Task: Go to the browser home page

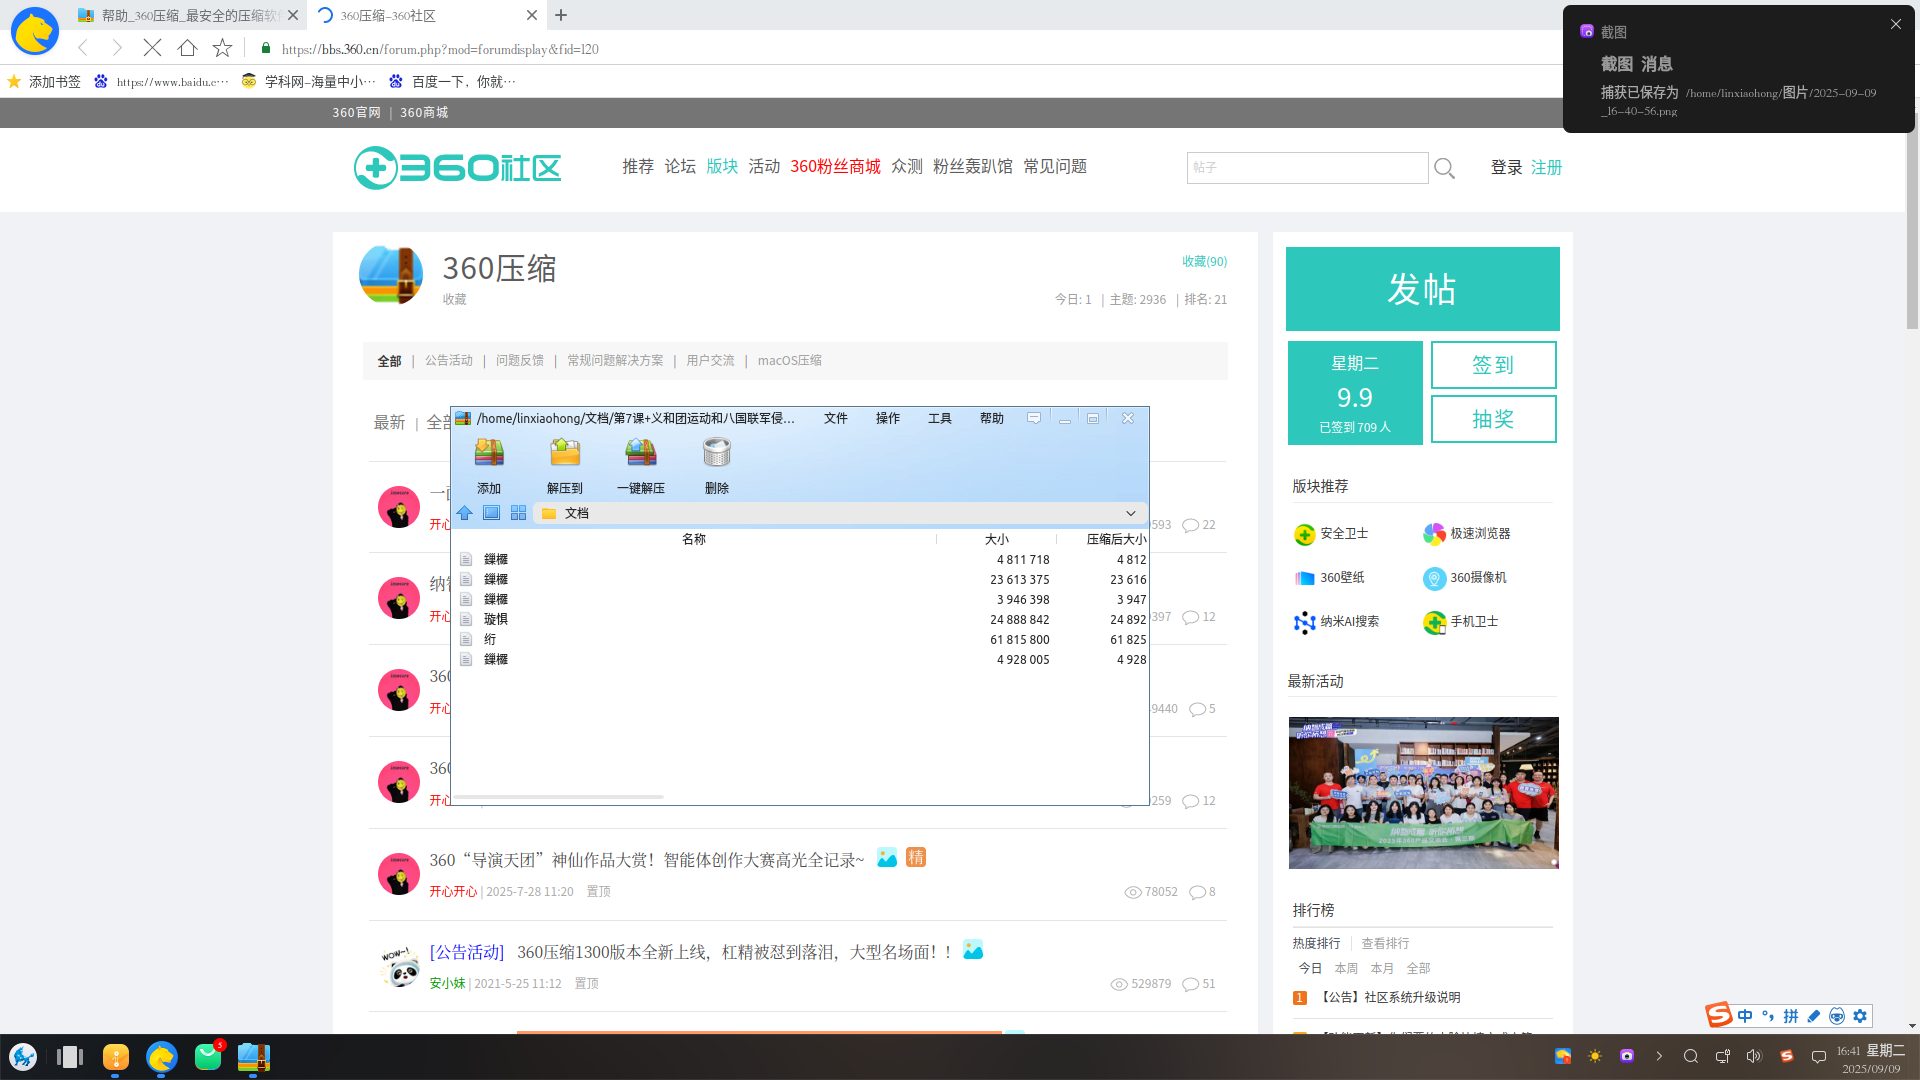Action: 187,47
